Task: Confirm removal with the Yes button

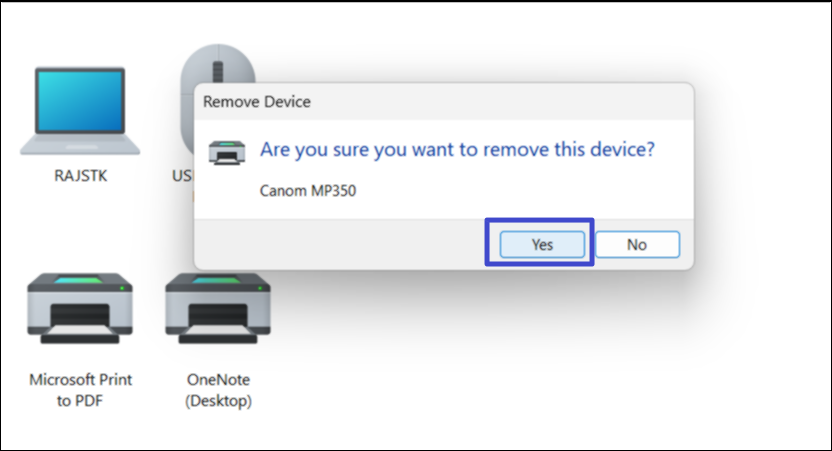Action: 541,244
